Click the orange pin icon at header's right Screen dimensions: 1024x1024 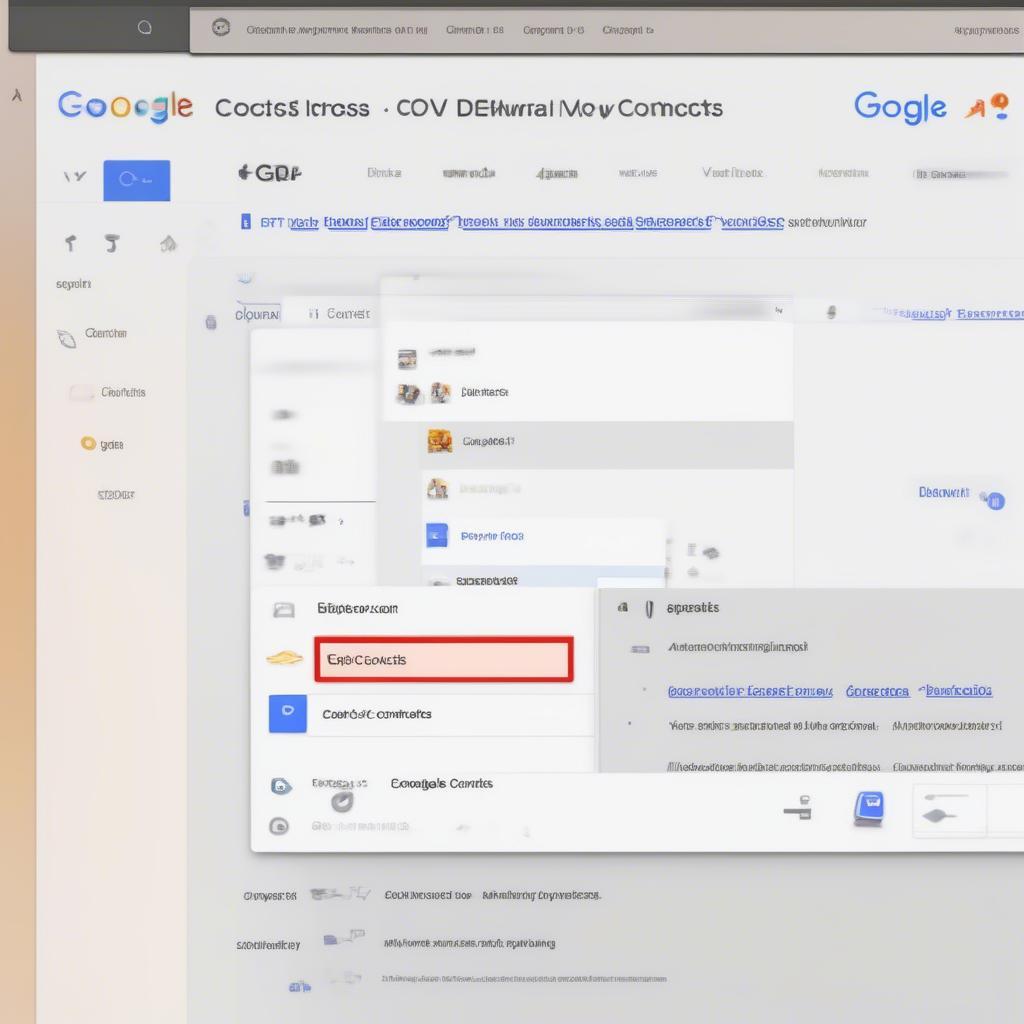click(x=999, y=106)
